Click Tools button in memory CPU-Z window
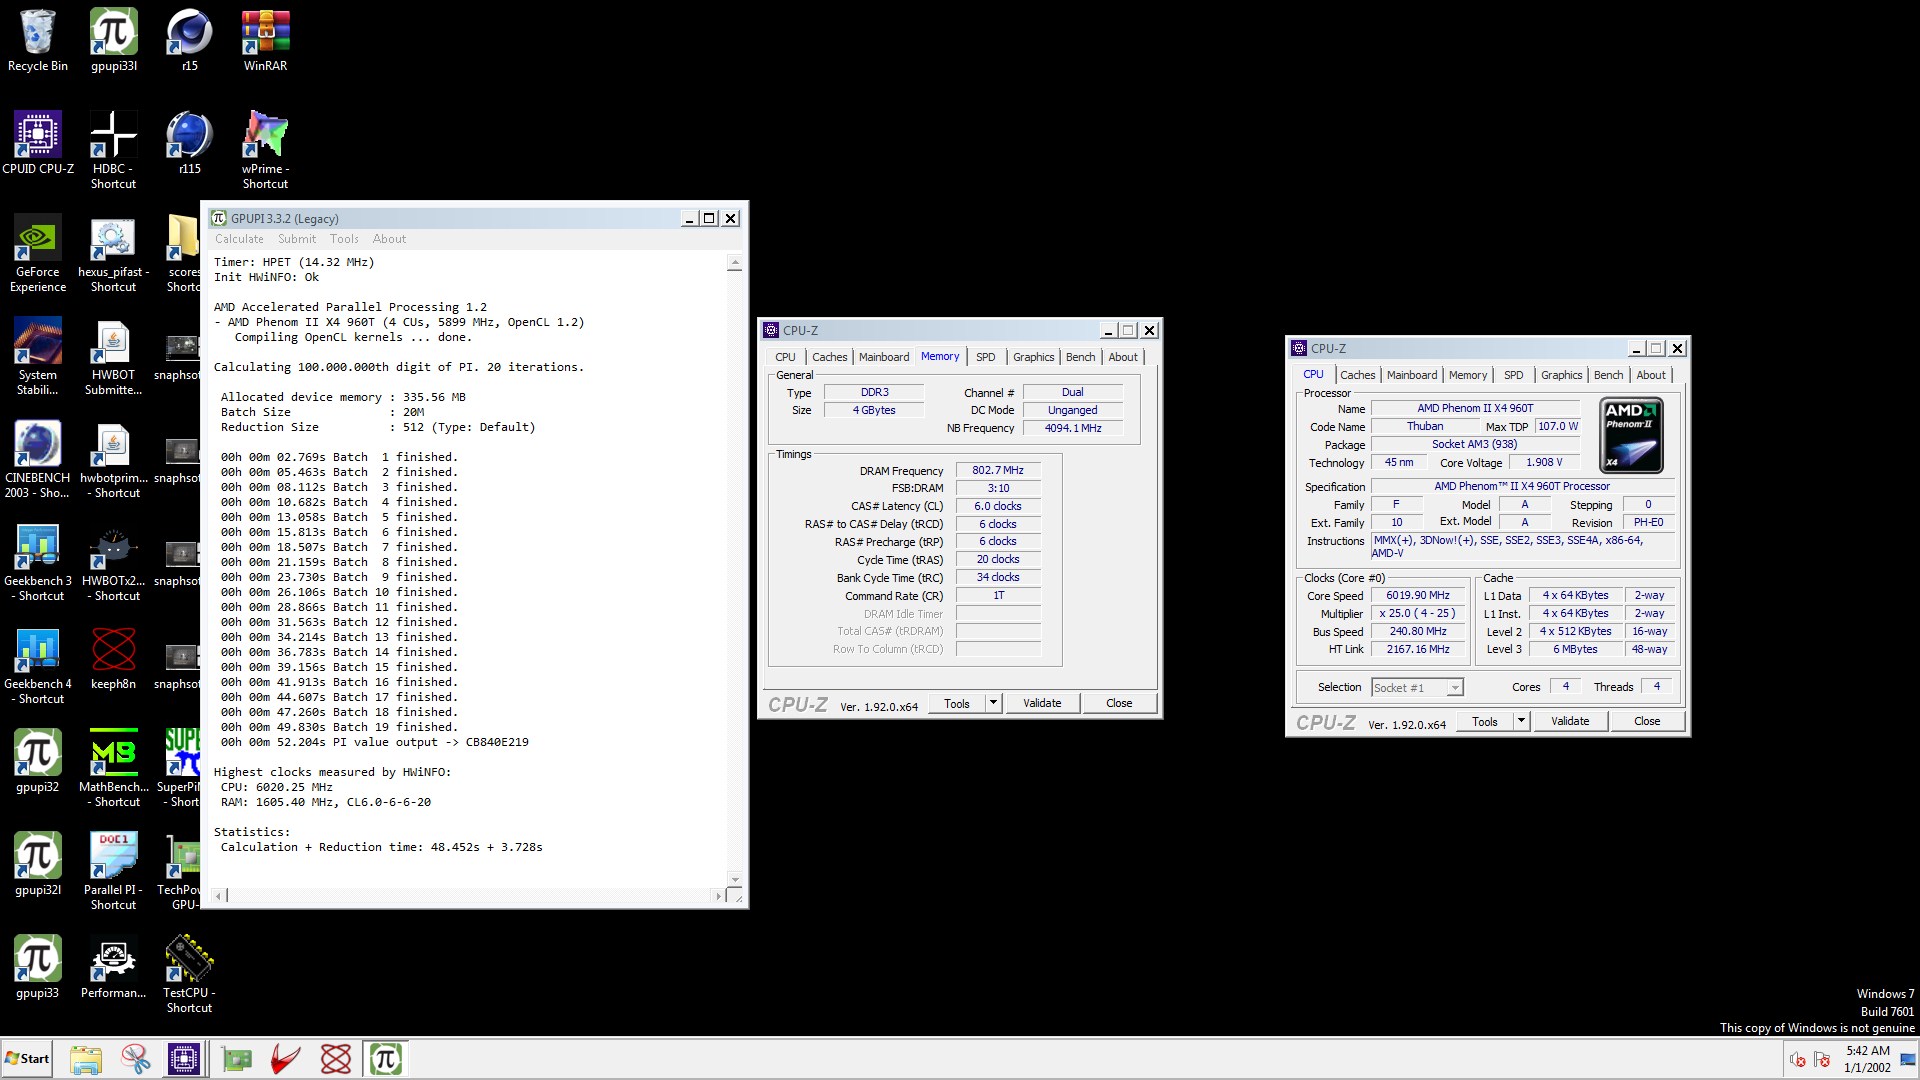Screen dimensions: 1920x1080 tap(957, 703)
